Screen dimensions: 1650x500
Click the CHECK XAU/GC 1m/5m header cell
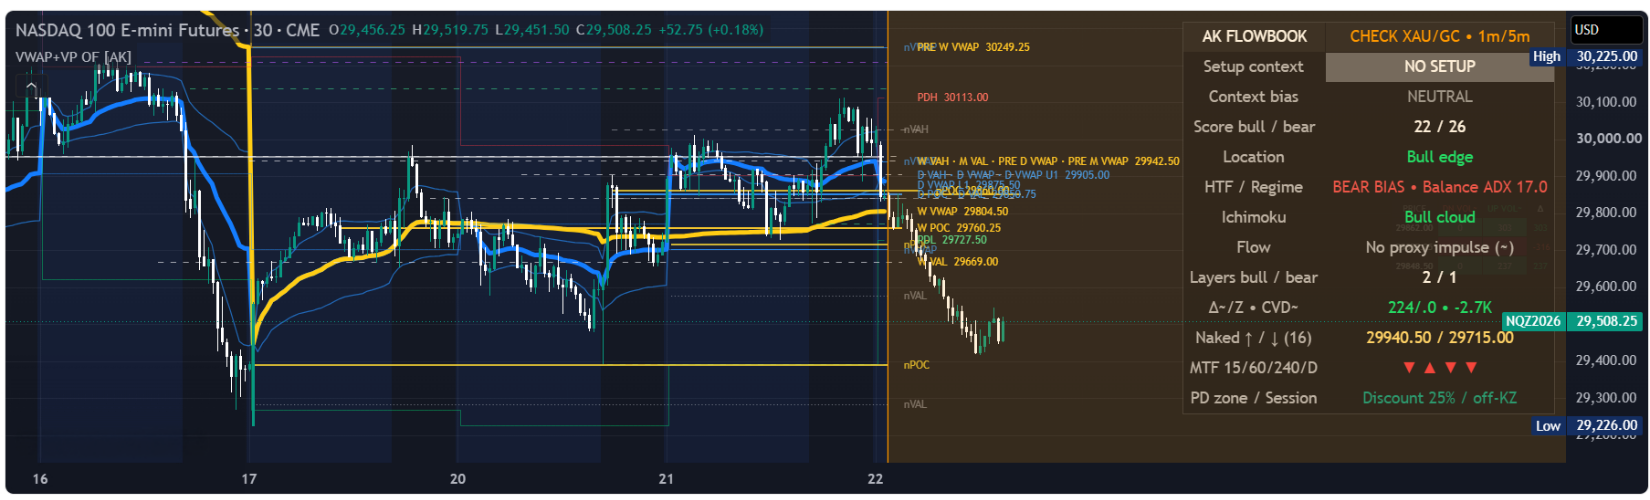pyautogui.click(x=1439, y=36)
